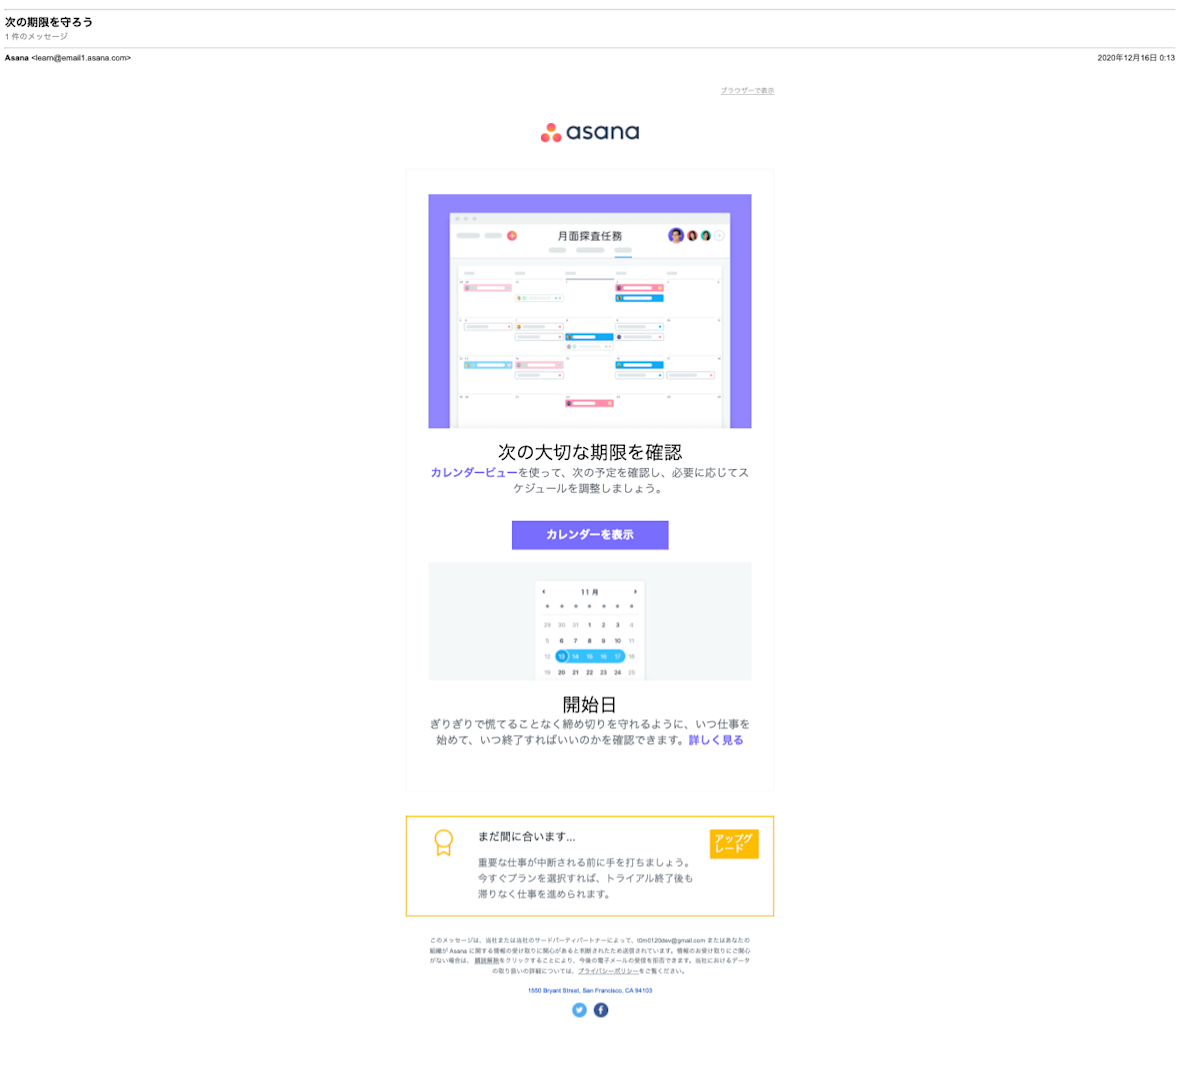Click the 11月 date picker image
This screenshot has height=1066, width=1180.
tap(590, 621)
